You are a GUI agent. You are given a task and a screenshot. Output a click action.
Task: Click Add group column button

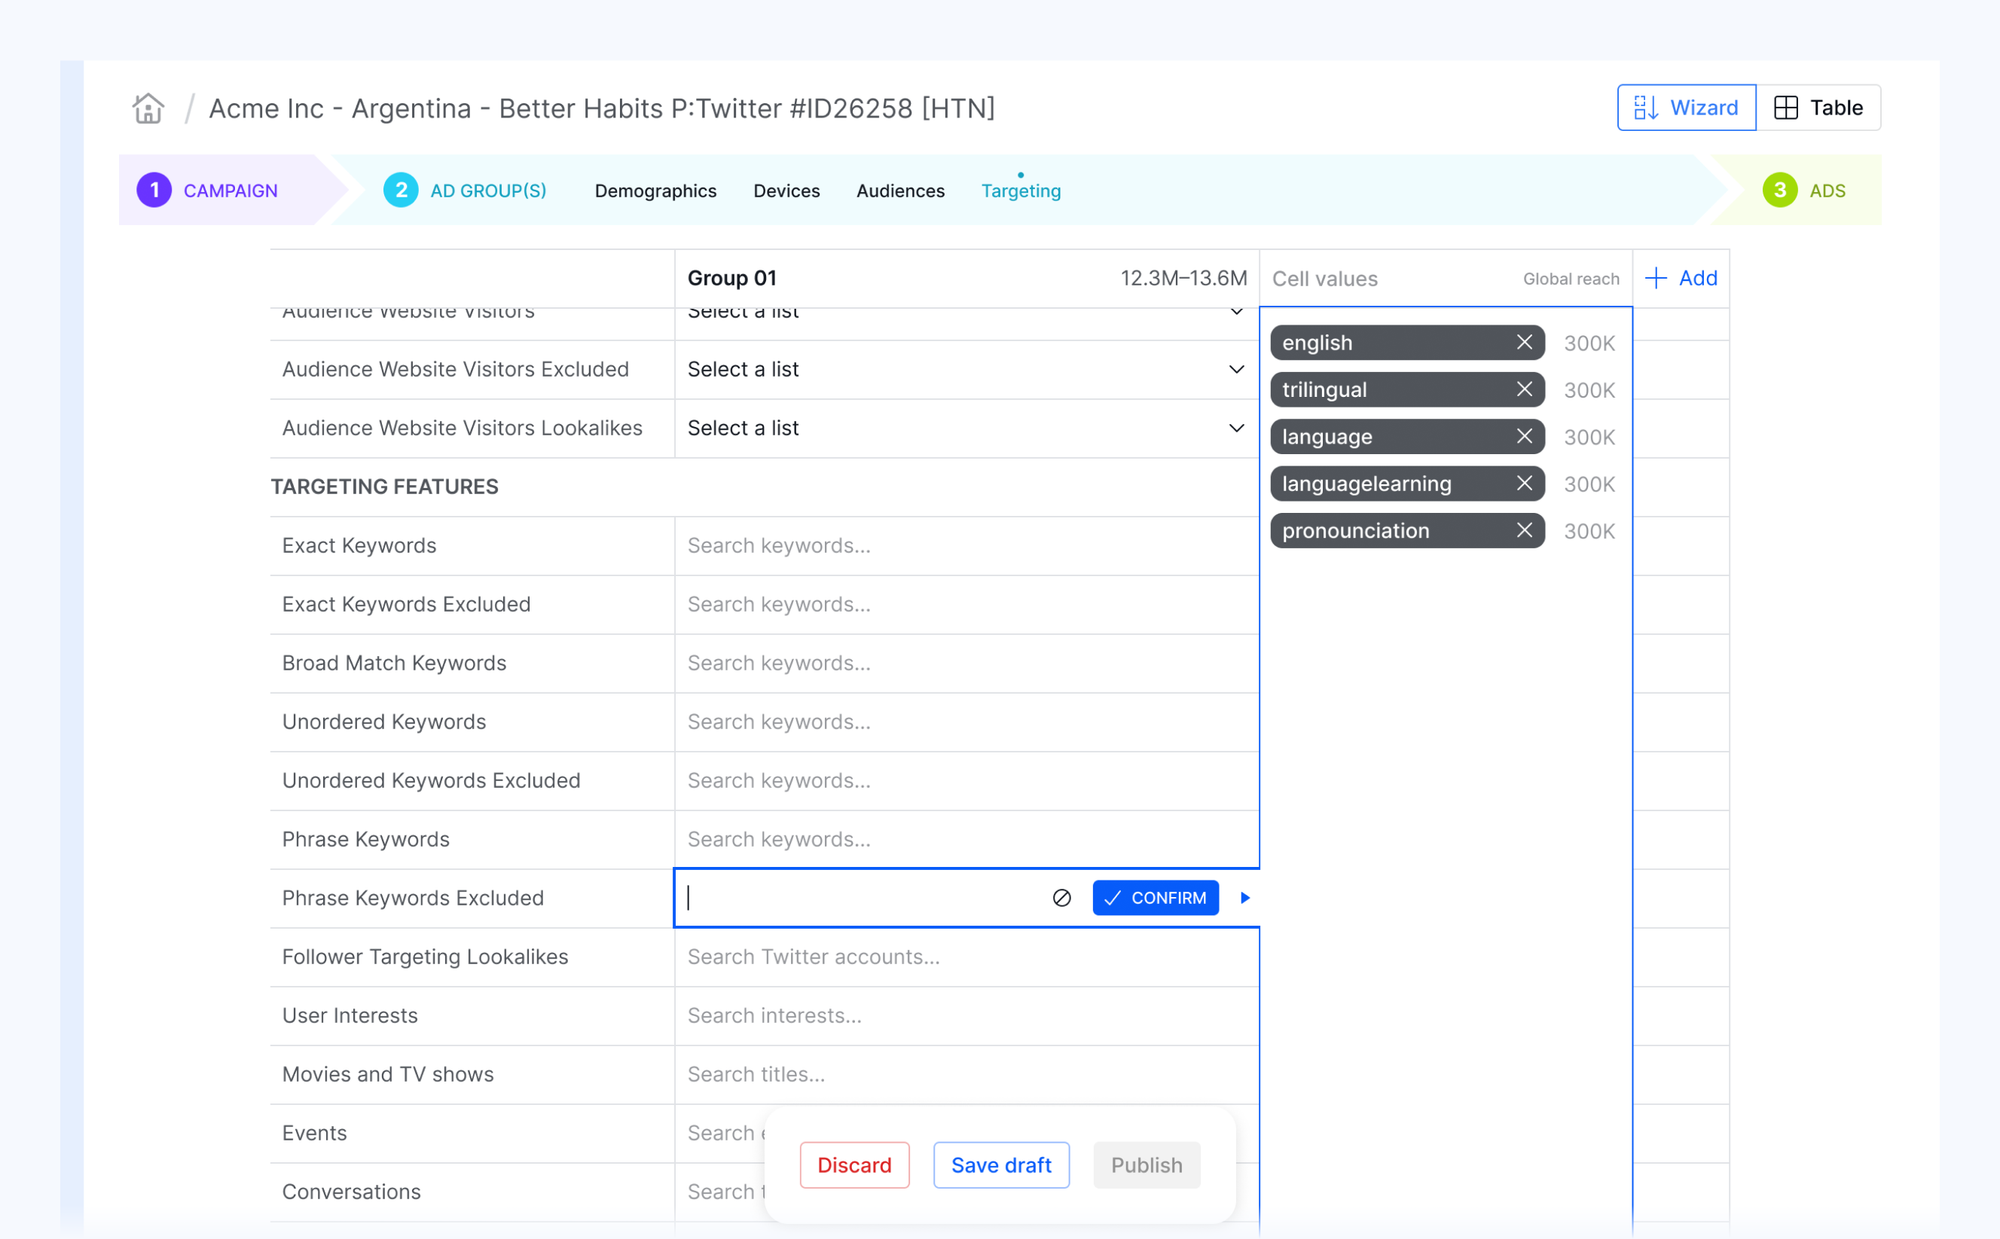pyautogui.click(x=1681, y=279)
